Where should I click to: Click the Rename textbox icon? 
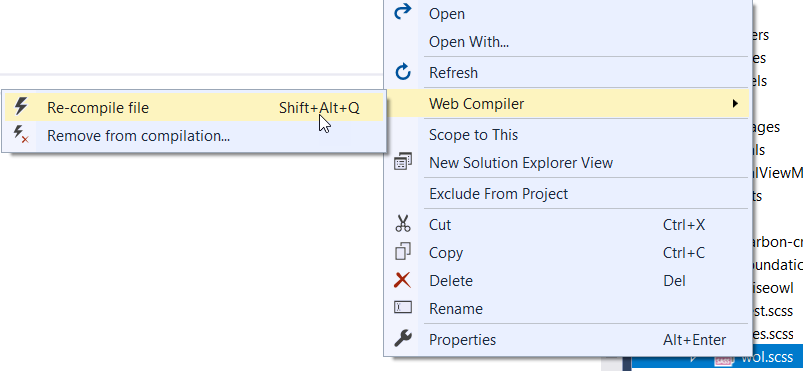pyautogui.click(x=403, y=307)
